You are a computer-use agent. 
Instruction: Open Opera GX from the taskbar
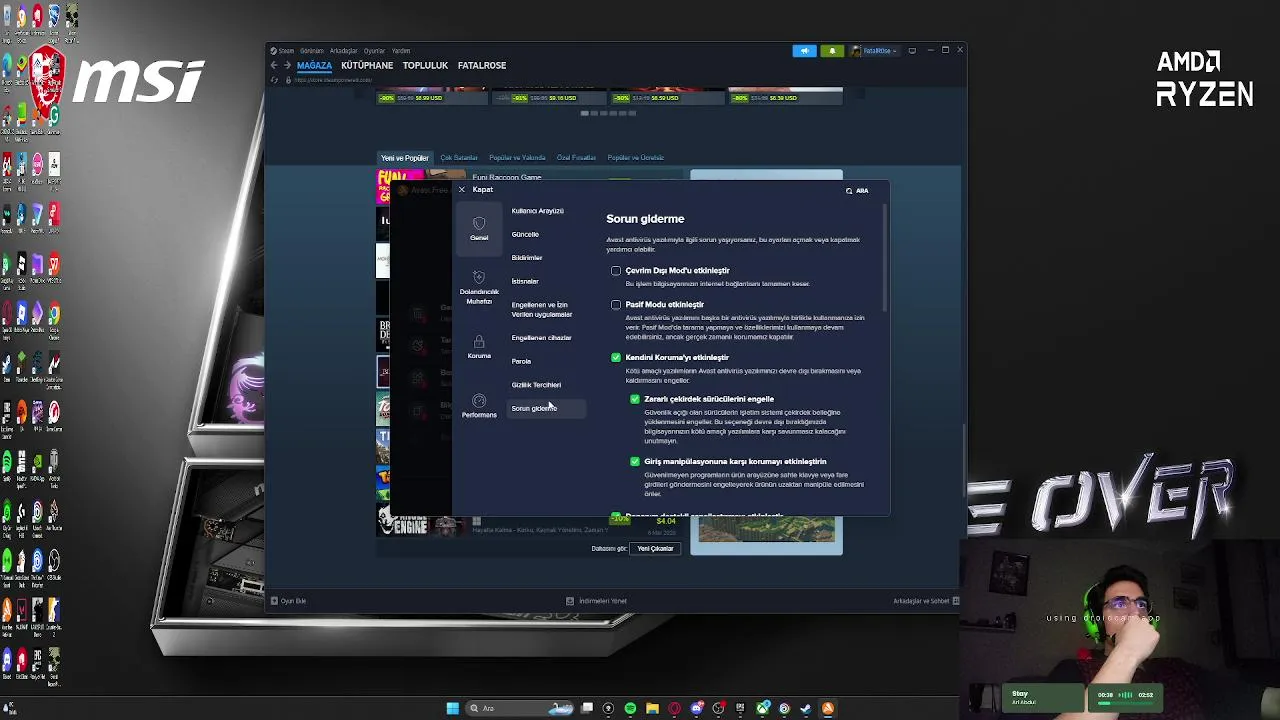point(674,708)
